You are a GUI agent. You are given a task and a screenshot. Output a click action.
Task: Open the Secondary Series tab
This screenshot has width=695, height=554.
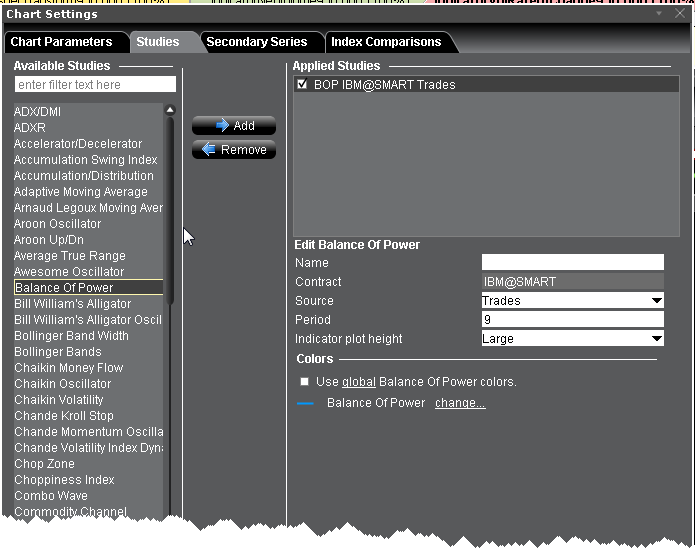[257, 42]
